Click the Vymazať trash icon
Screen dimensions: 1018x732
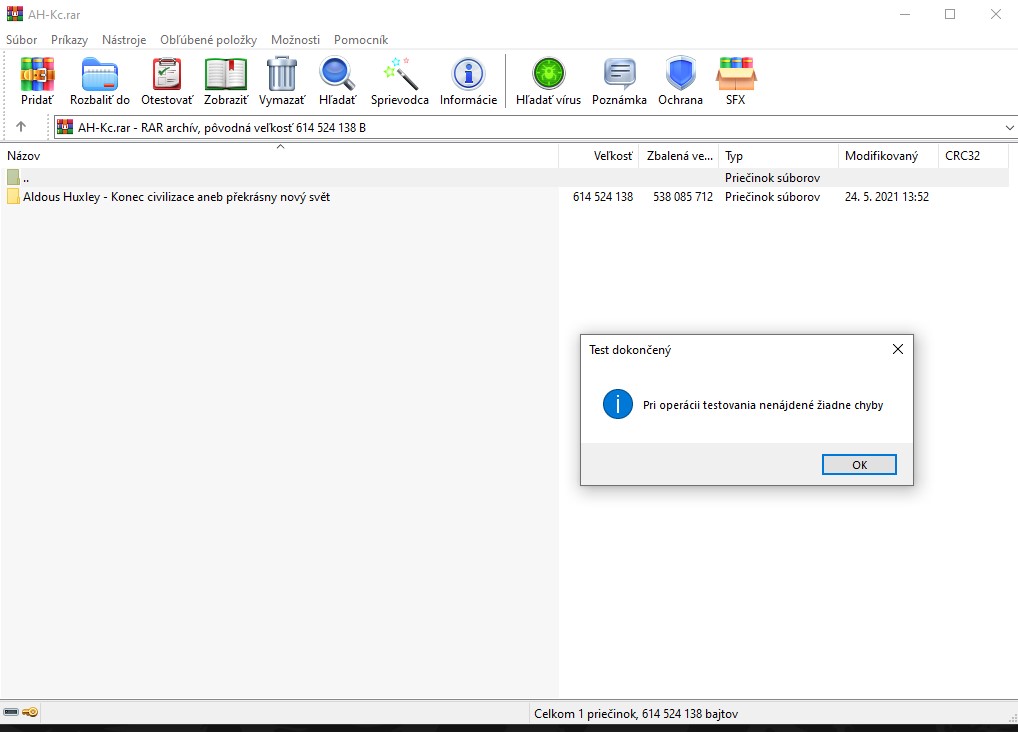pyautogui.click(x=282, y=73)
